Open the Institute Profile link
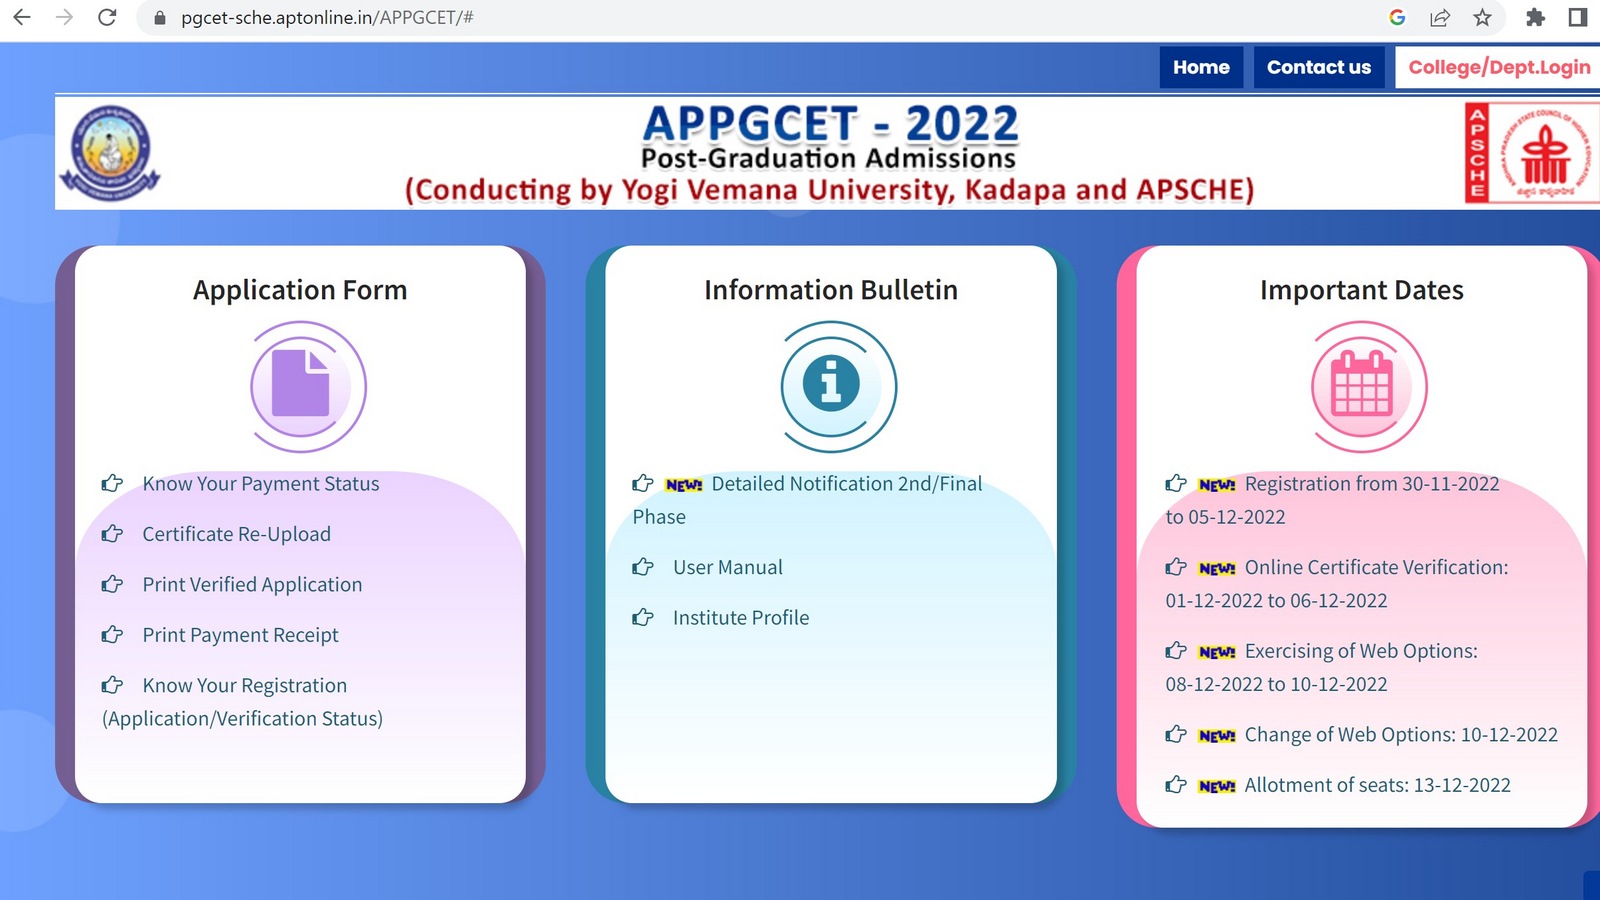This screenshot has width=1600, height=900. click(741, 618)
